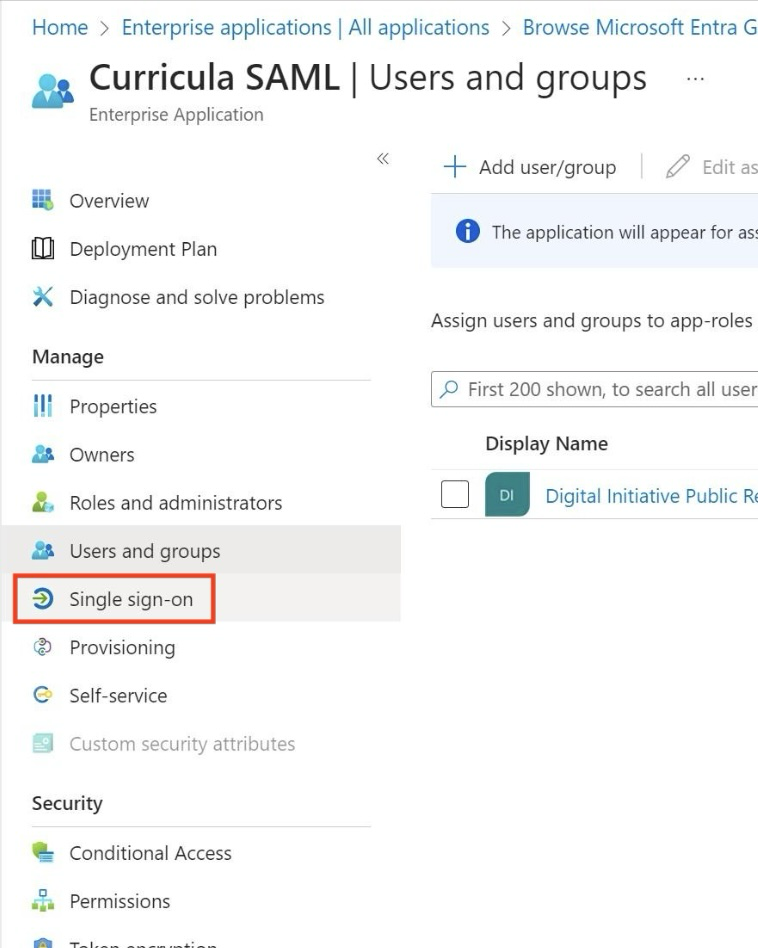Click the Diagnose and solve problems wrench icon
758x948 pixels.
click(42, 297)
